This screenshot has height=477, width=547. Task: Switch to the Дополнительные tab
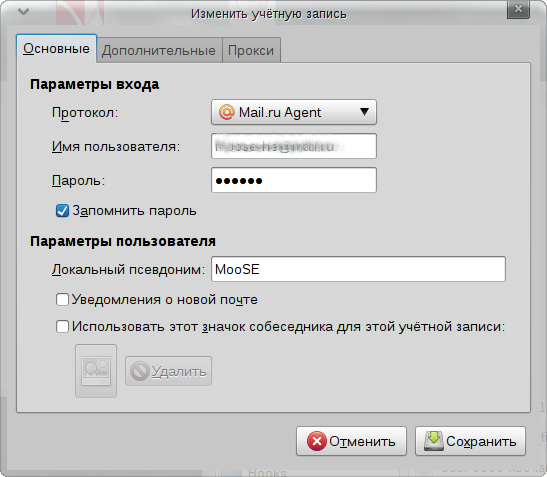click(159, 50)
